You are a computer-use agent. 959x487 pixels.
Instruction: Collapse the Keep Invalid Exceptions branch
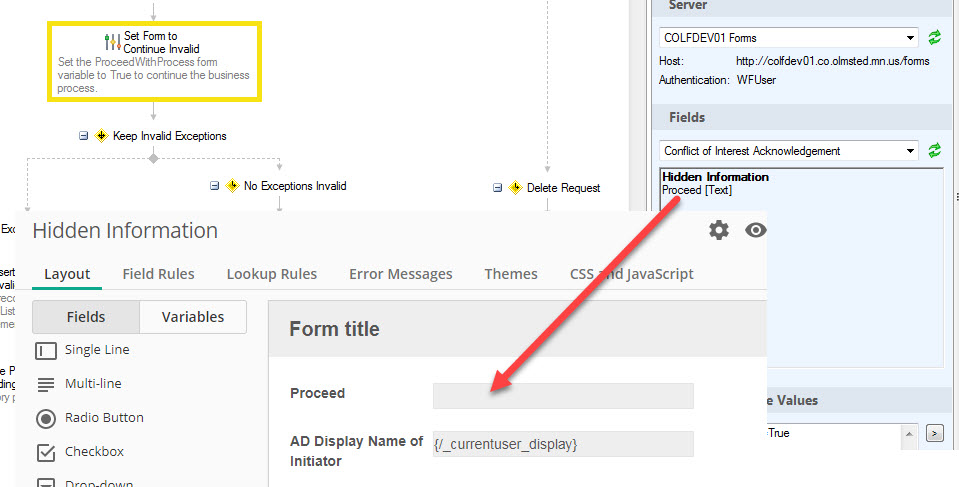tap(84, 136)
